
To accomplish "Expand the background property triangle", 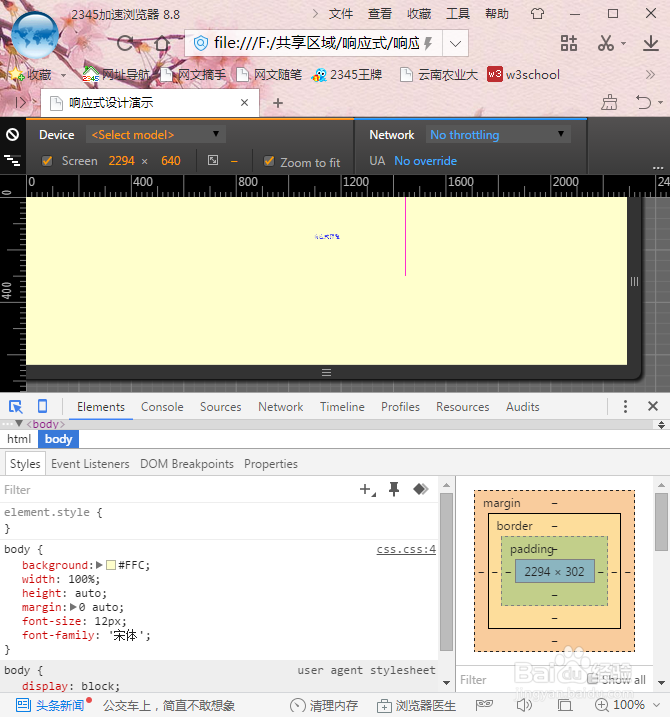I will (x=99, y=565).
